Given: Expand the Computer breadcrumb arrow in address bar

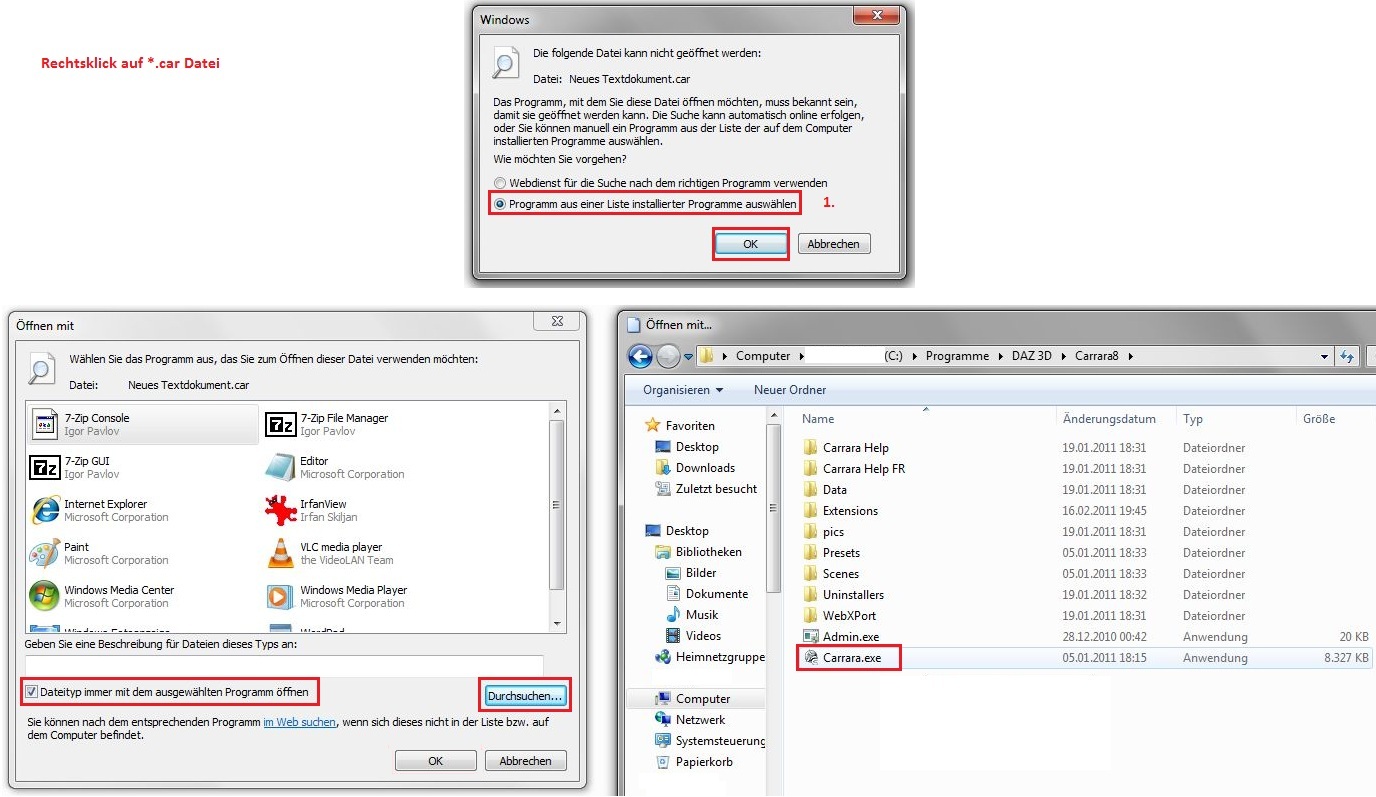Looking at the screenshot, I should (x=801, y=356).
